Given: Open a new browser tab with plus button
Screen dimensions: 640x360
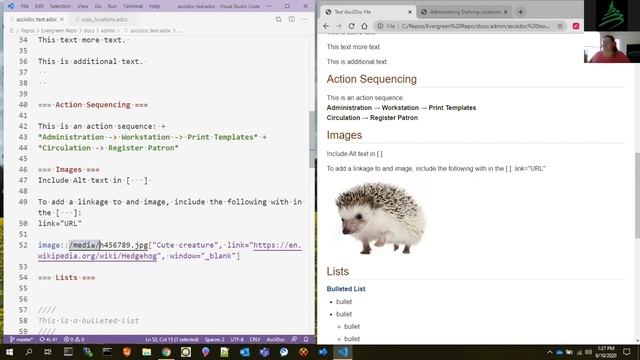Looking at the screenshot, I should pyautogui.click(x=520, y=12).
